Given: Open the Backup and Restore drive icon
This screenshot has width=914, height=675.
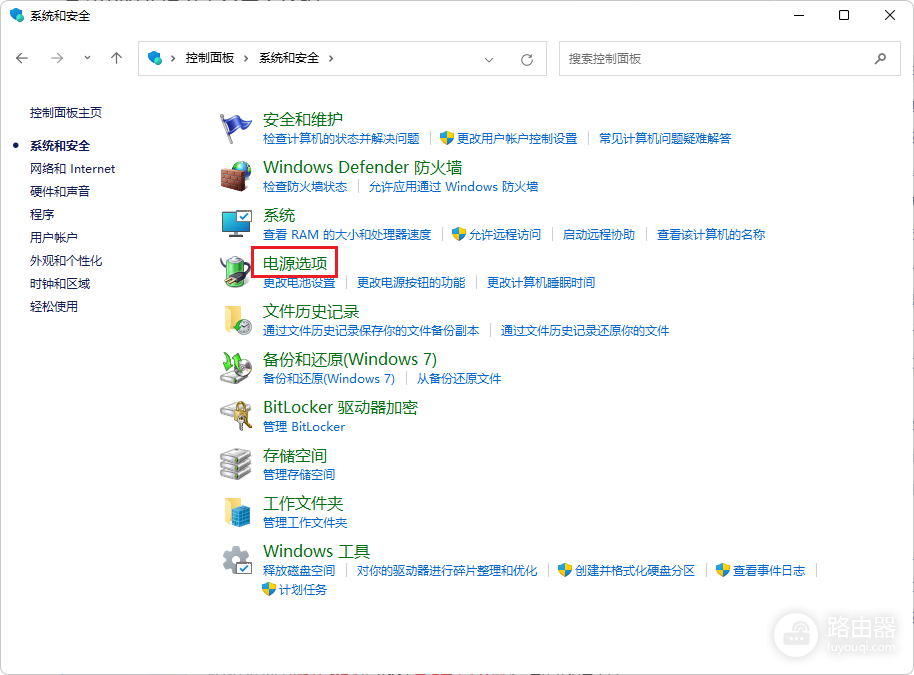Looking at the screenshot, I should pyautogui.click(x=235, y=368).
